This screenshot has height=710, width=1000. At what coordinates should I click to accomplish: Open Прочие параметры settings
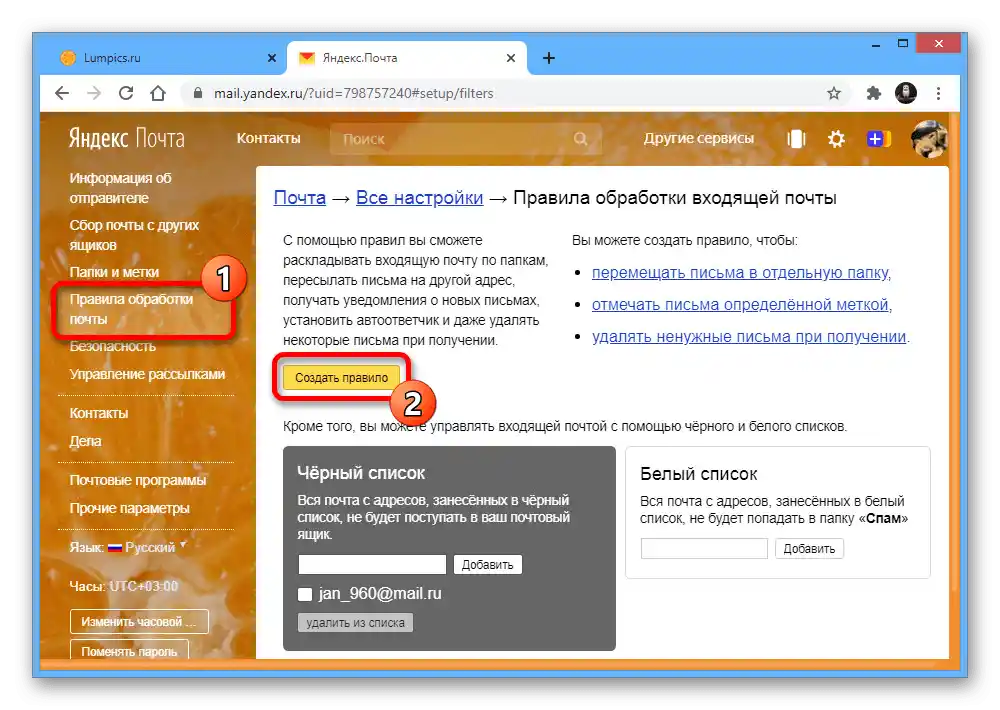pyautogui.click(x=129, y=508)
